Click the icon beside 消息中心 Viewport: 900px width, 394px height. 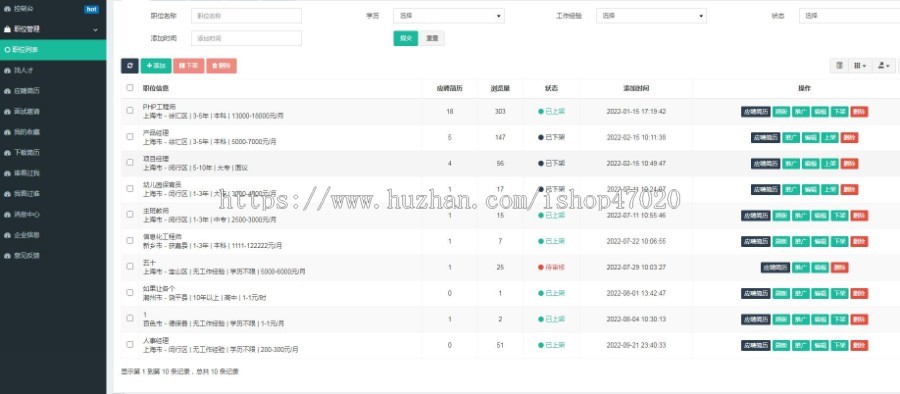7,214
